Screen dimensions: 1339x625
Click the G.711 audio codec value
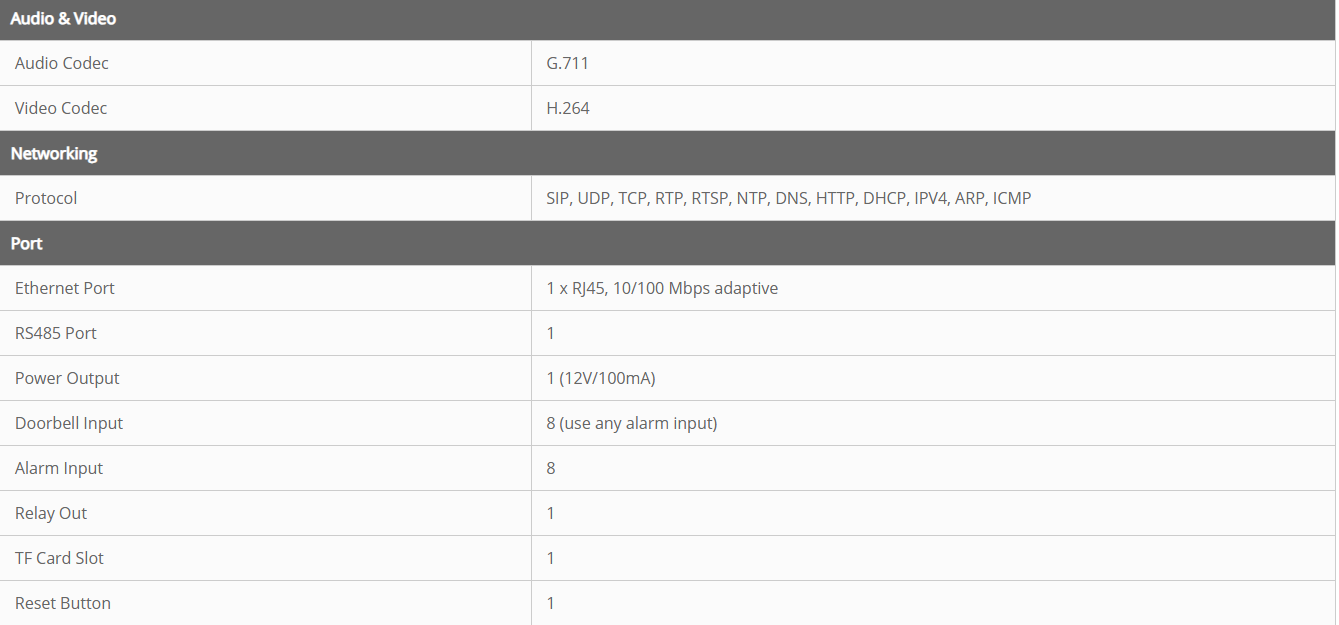pyautogui.click(x=567, y=63)
